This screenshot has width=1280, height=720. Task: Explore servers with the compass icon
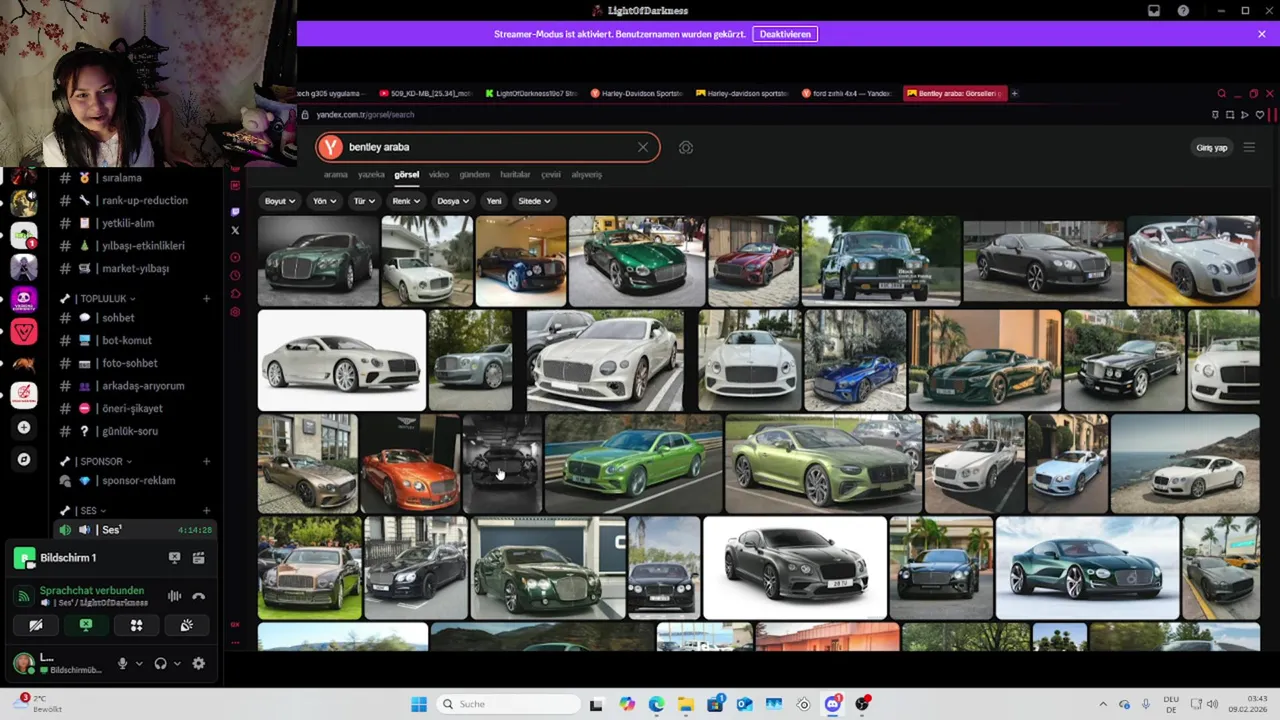(24, 459)
